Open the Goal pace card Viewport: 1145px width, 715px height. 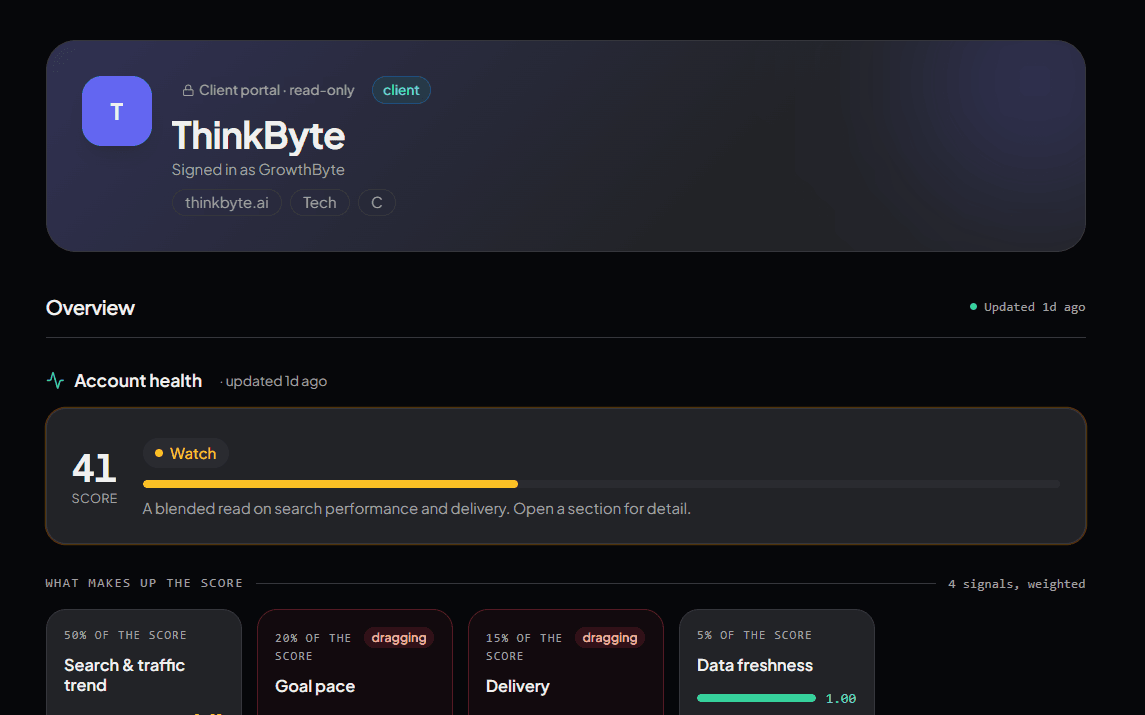pos(355,662)
